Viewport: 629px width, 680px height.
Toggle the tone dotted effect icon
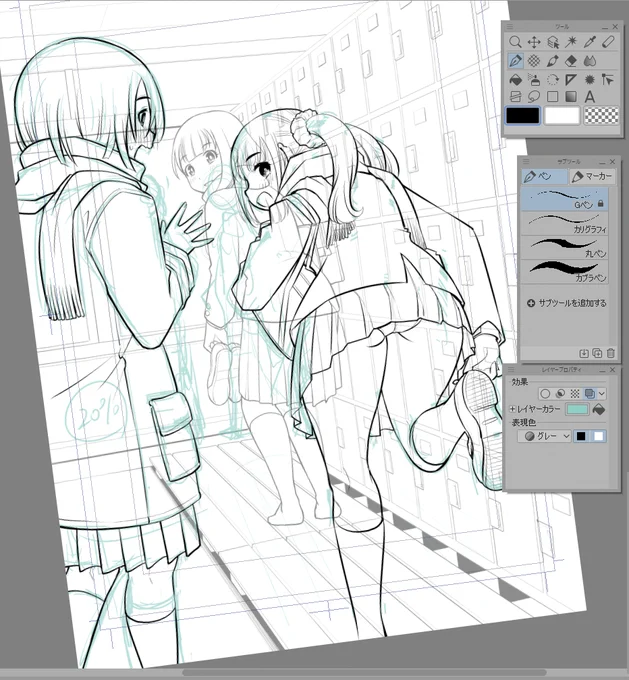pos(575,393)
